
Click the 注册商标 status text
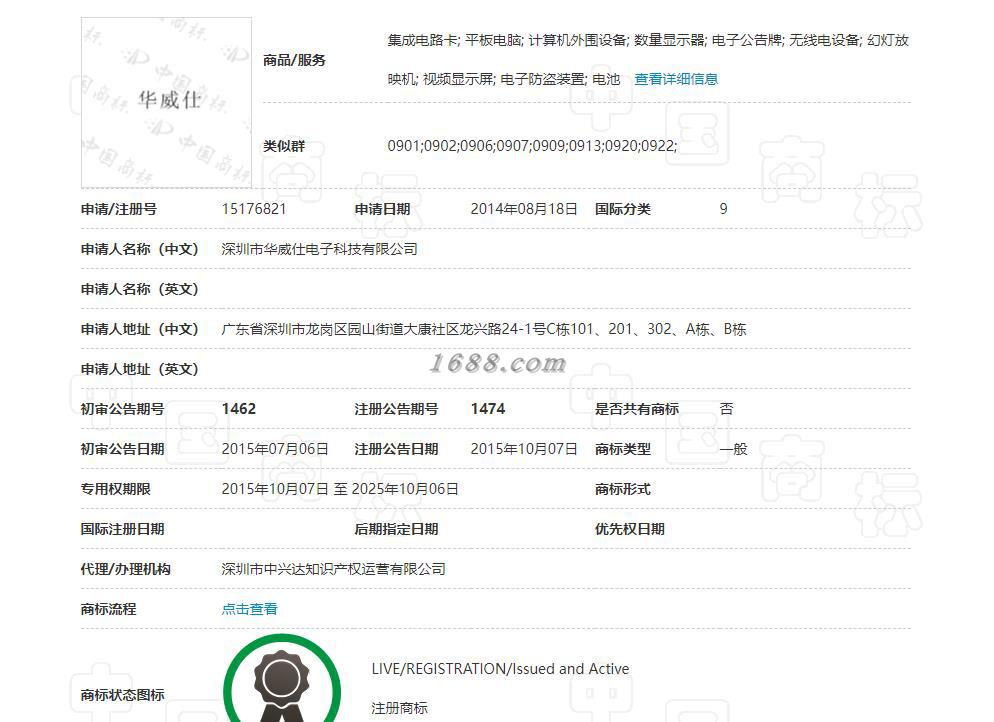pos(399,708)
